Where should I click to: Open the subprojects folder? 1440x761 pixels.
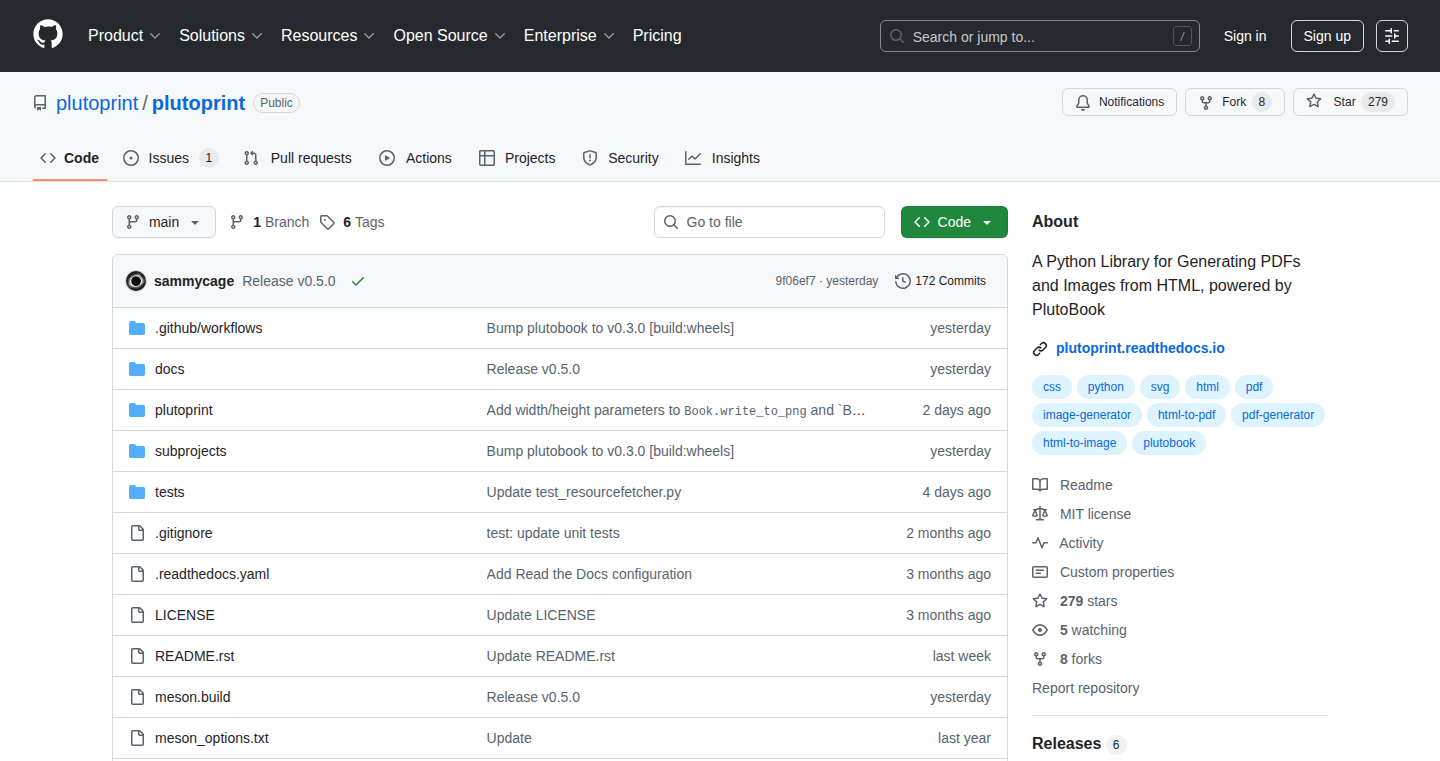[x=191, y=451]
